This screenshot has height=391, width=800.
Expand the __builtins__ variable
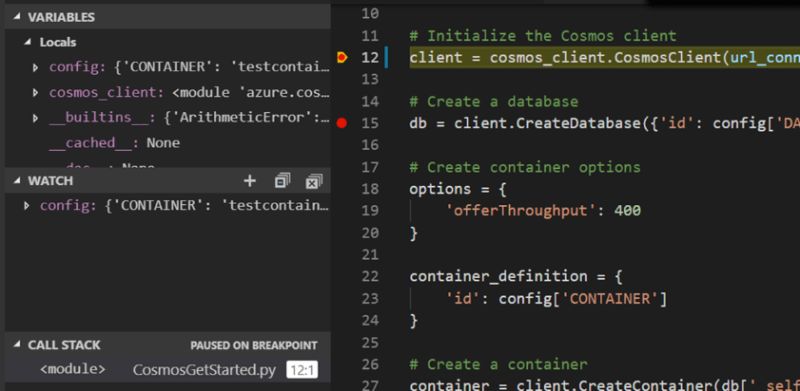point(35,118)
